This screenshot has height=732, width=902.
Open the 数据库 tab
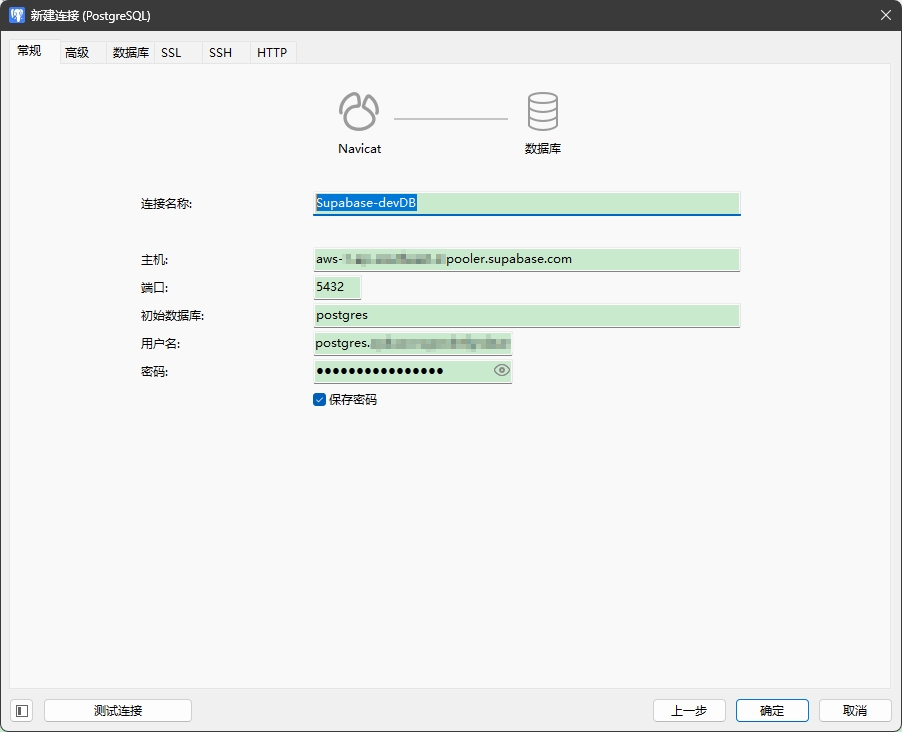(x=131, y=52)
